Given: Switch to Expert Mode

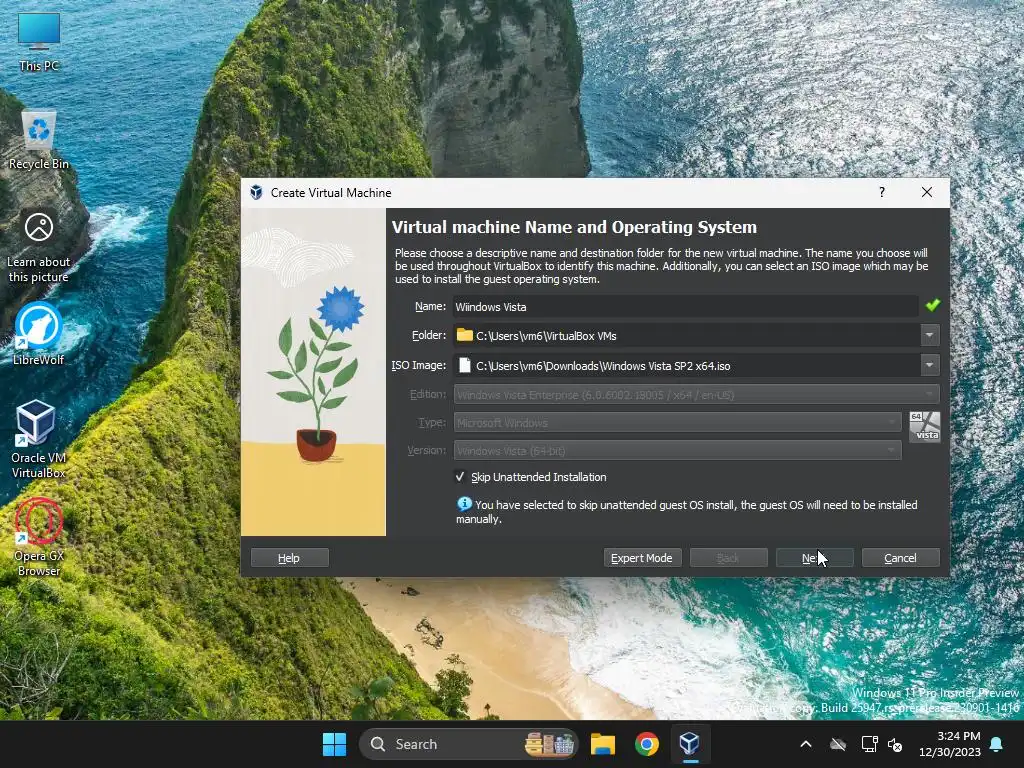Looking at the screenshot, I should (x=641, y=558).
